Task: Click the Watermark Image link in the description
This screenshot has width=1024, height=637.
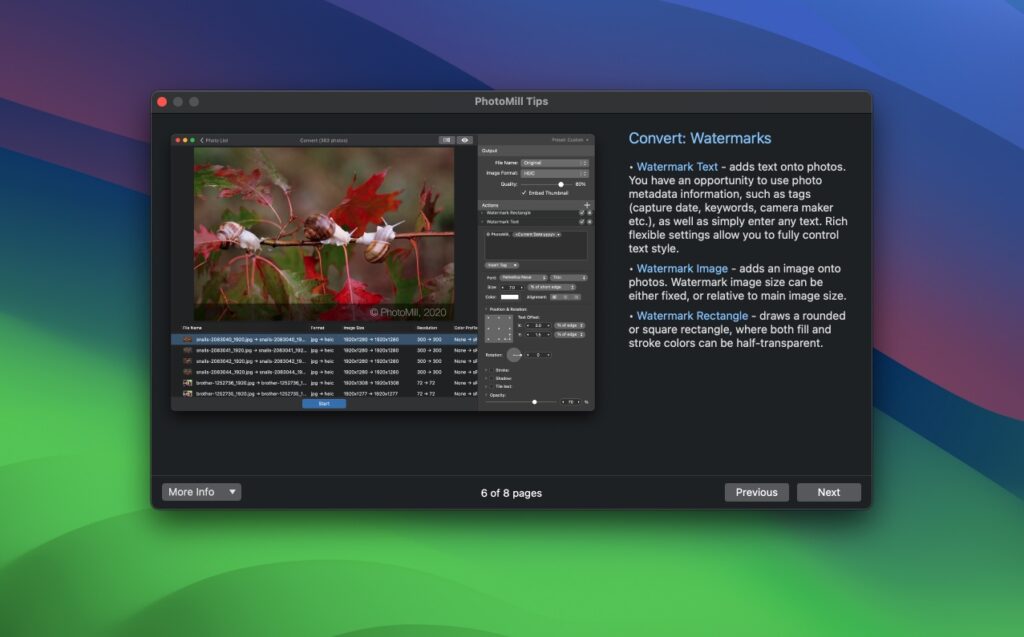Action: [683, 268]
